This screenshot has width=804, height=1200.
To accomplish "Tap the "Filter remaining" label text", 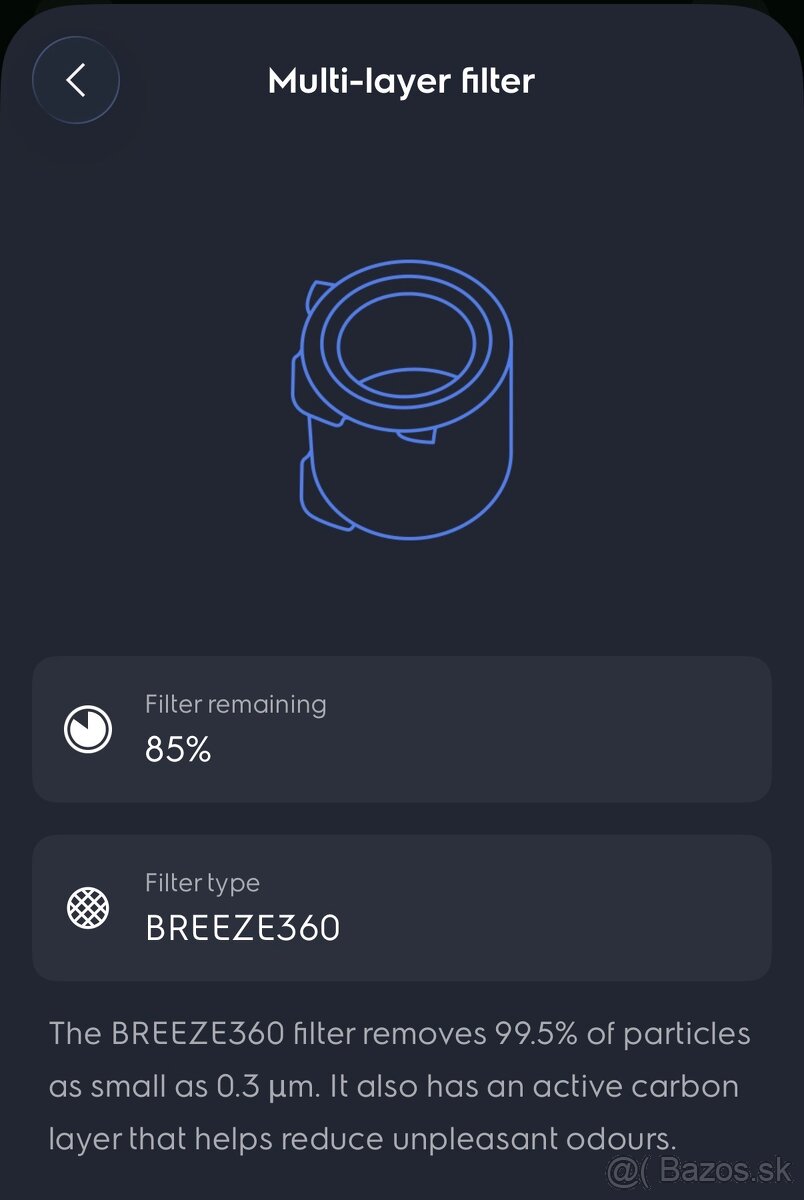I will [235, 704].
